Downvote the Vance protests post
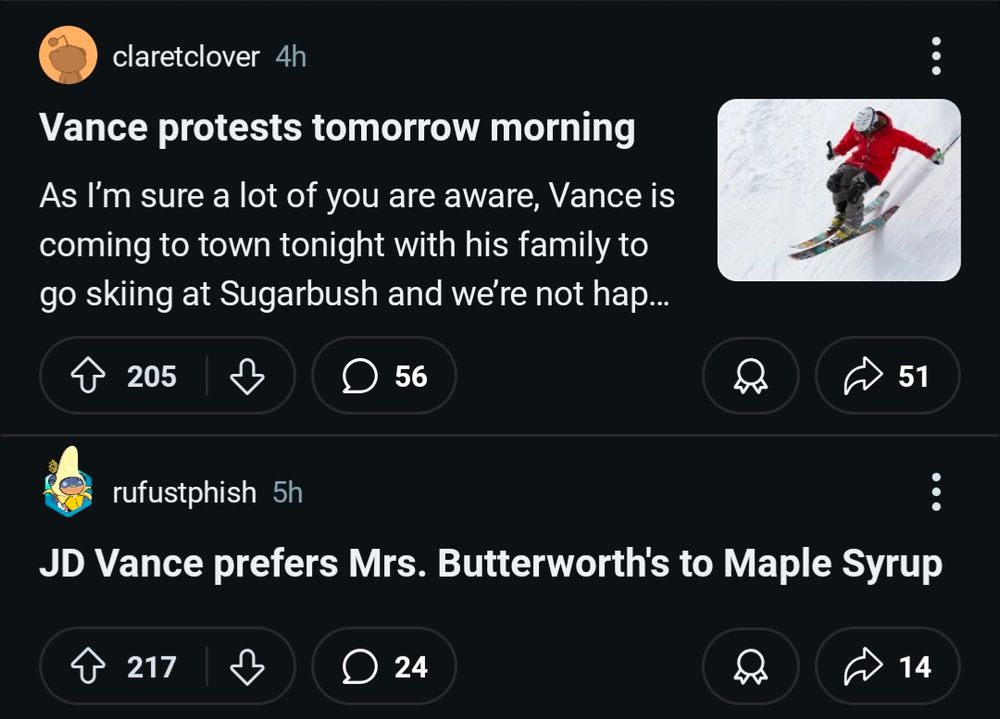The height and width of the screenshot is (719, 1000). [x=247, y=376]
